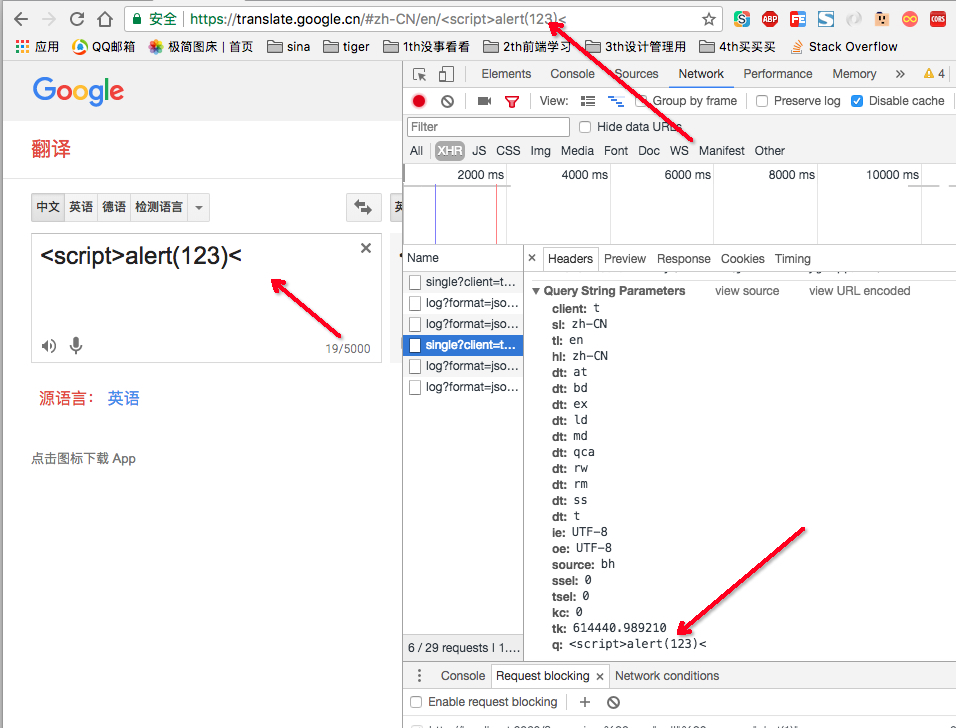Open 极简图床 bookmark
Image resolution: width=956 pixels, height=728 pixels.
pos(201,47)
